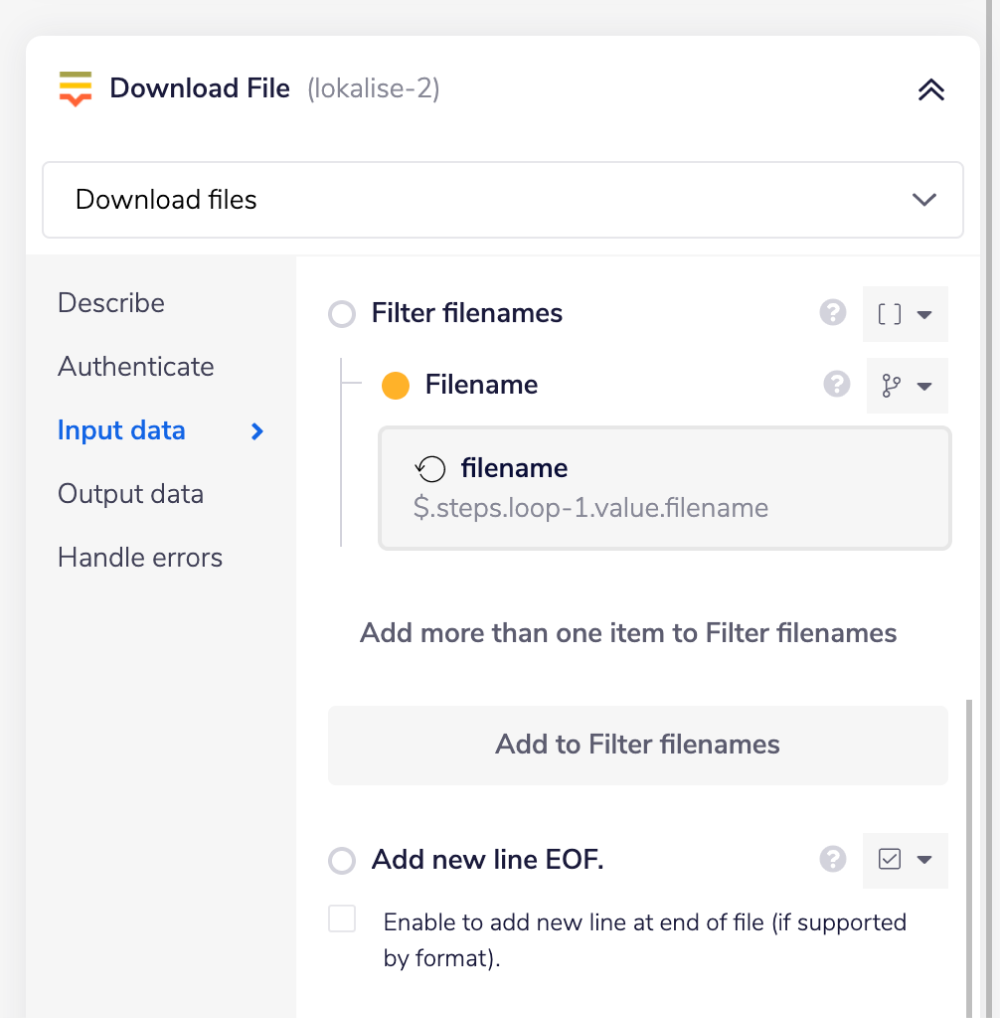Viewport: 1000px width, 1018px height.
Task: Toggle the Add new line EOF radio circle
Action: (x=342, y=860)
